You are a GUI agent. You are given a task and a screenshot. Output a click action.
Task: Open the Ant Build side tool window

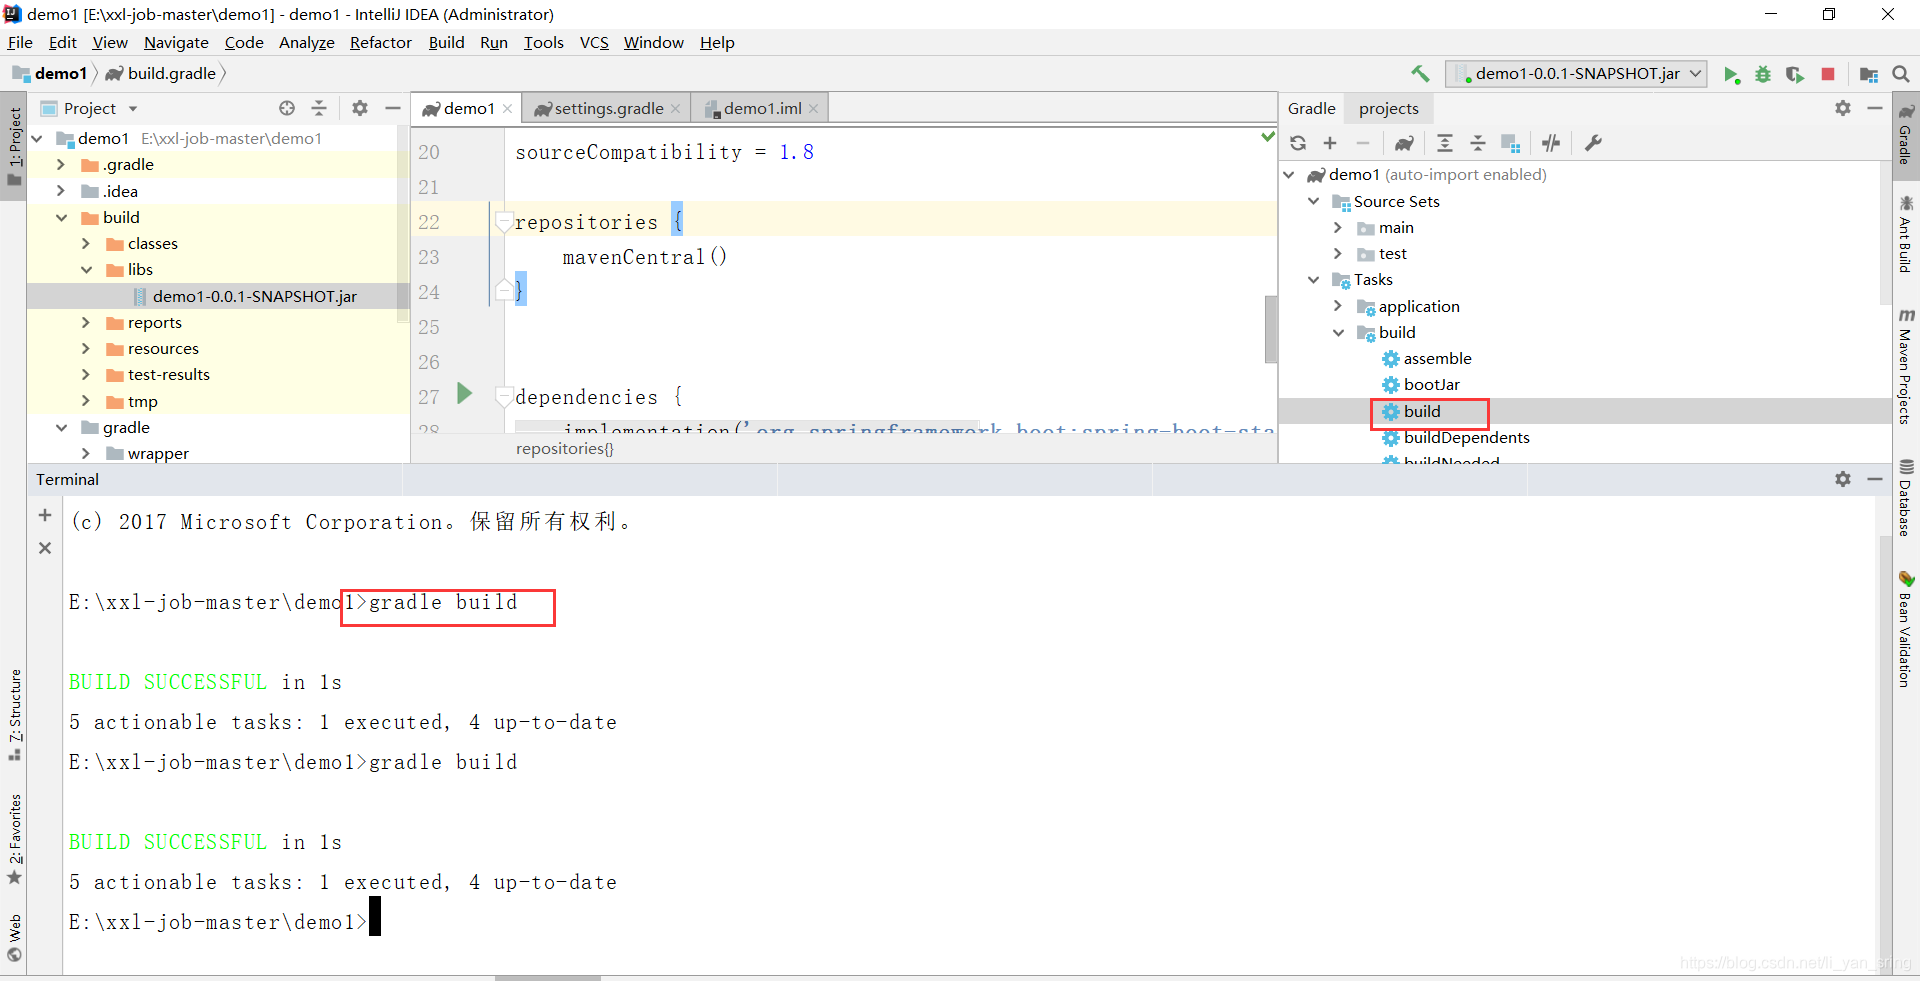coord(1905,234)
